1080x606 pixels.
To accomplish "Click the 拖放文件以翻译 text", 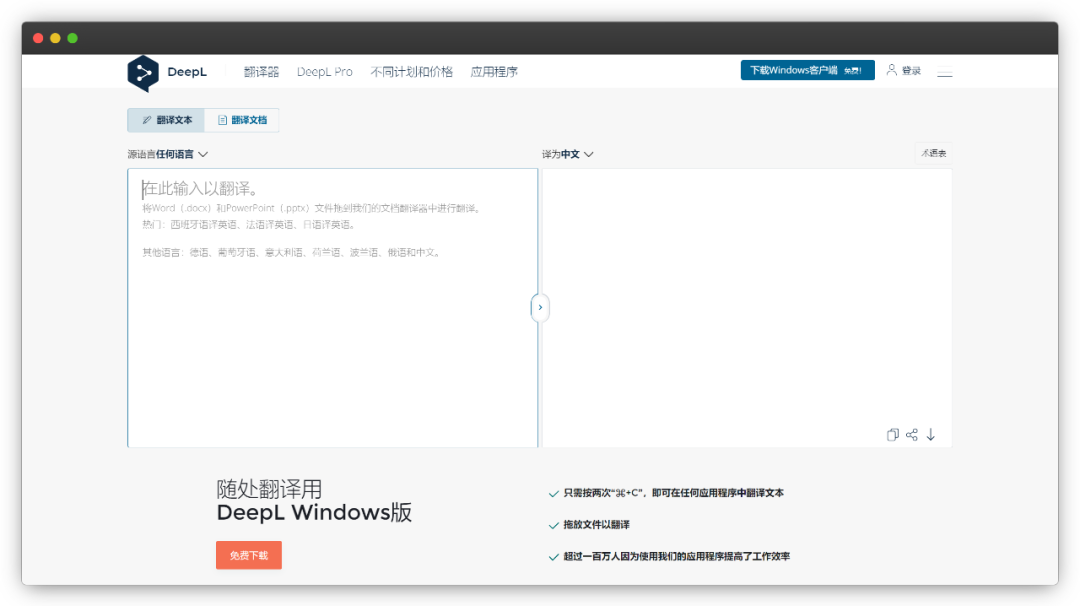I will tap(596, 525).
